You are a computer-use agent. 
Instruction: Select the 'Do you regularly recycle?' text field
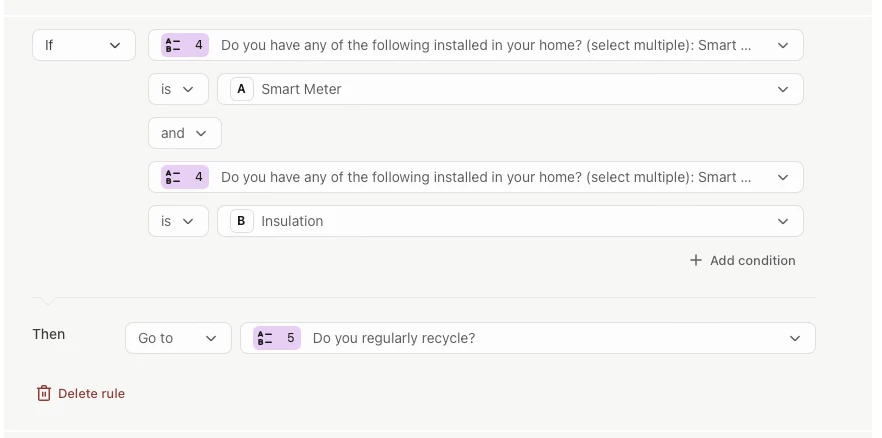394,338
